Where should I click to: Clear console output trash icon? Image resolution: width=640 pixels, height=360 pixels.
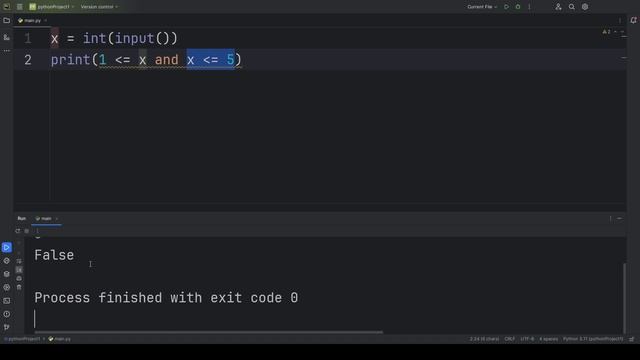19,287
